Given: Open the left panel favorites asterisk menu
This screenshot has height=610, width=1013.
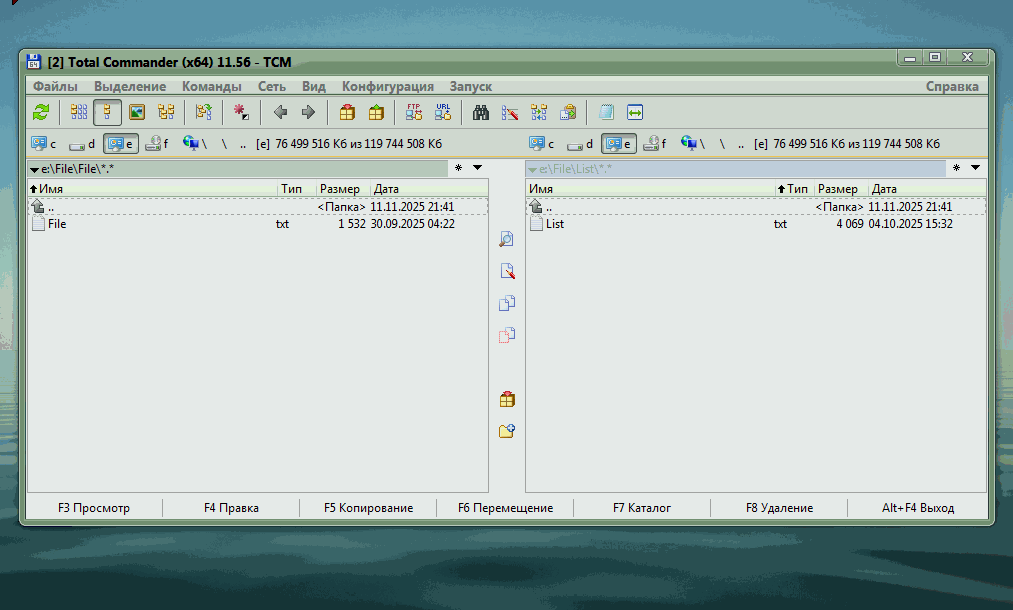Looking at the screenshot, I should [458, 168].
